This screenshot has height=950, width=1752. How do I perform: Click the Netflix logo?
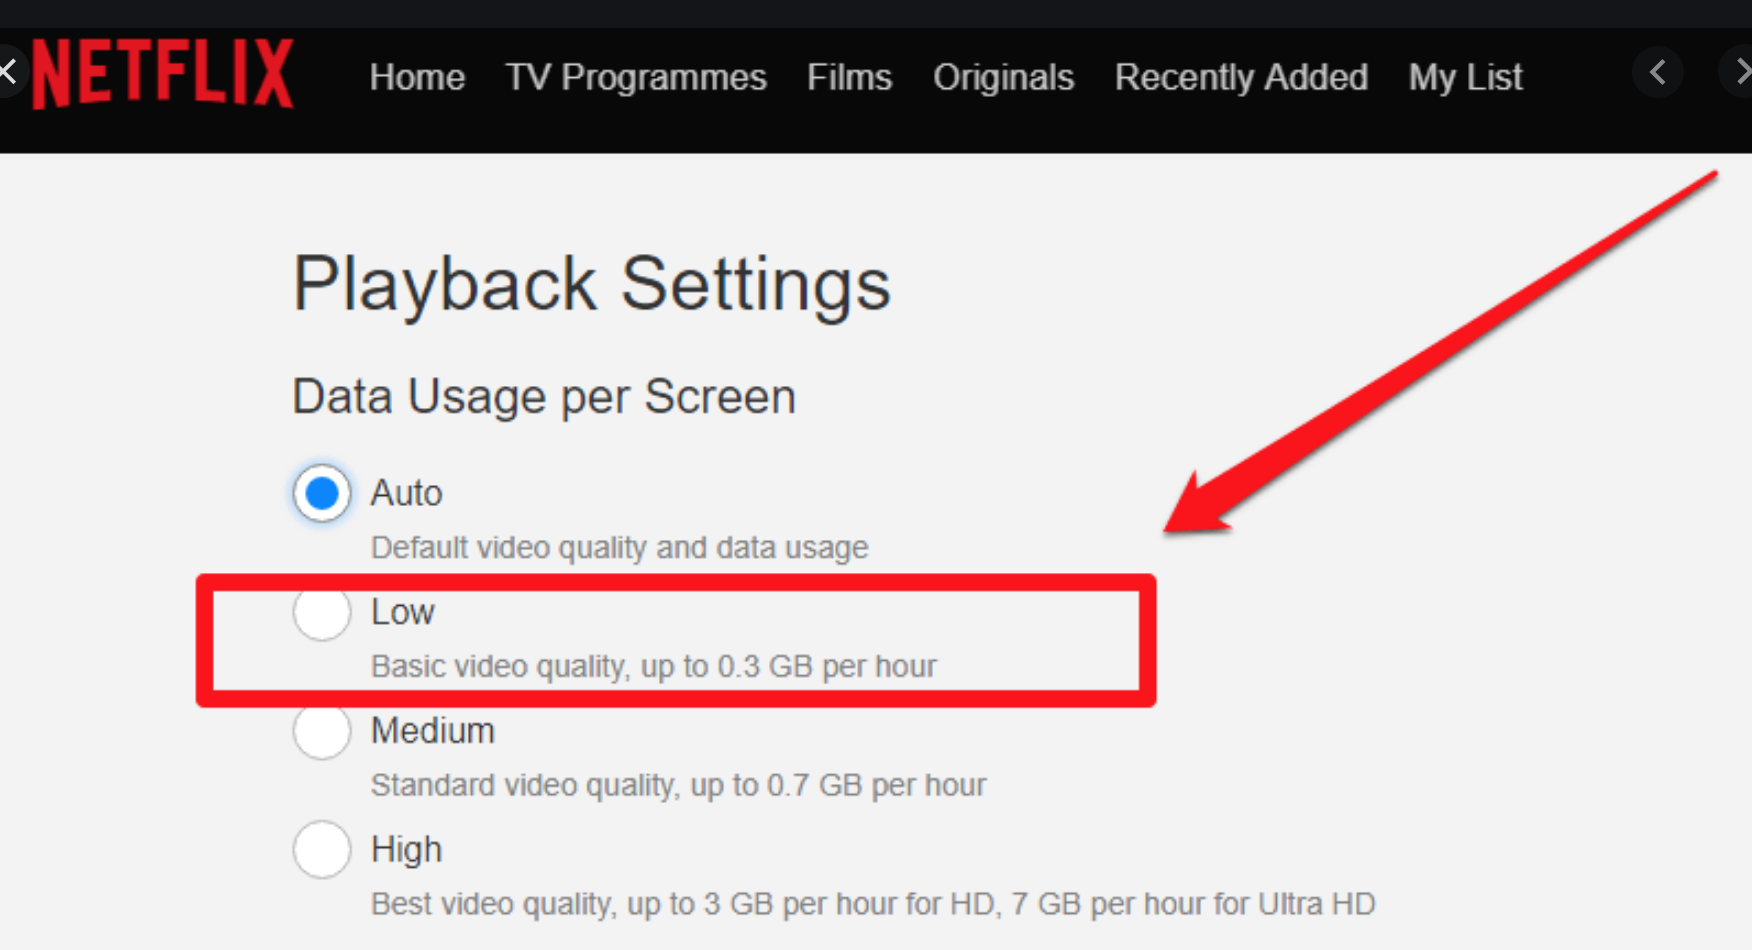[163, 74]
